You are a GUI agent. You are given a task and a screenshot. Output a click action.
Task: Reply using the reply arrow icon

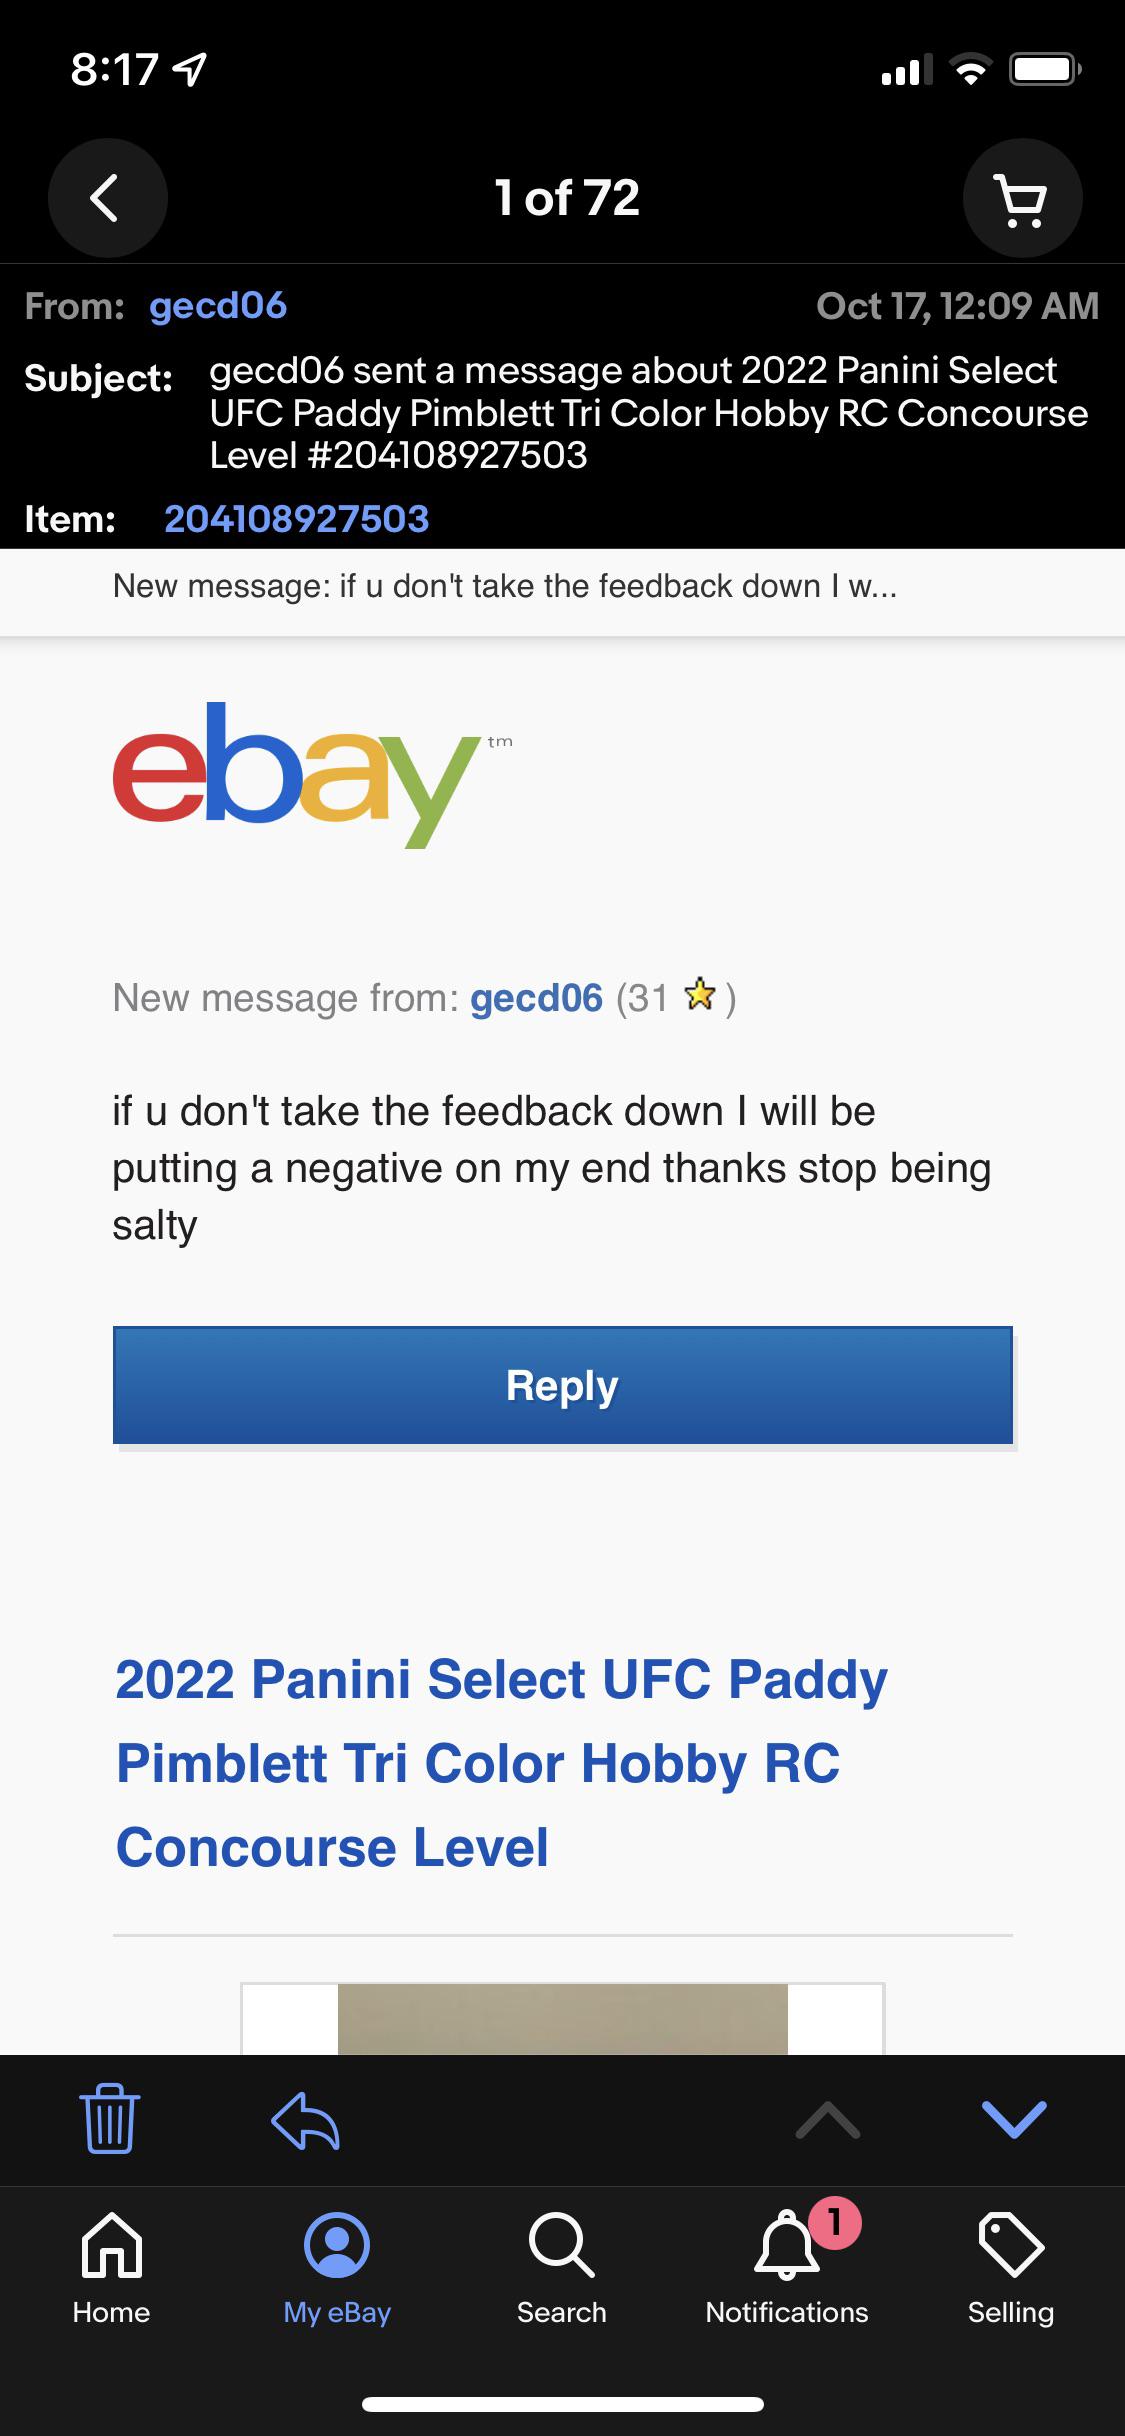click(x=306, y=2120)
